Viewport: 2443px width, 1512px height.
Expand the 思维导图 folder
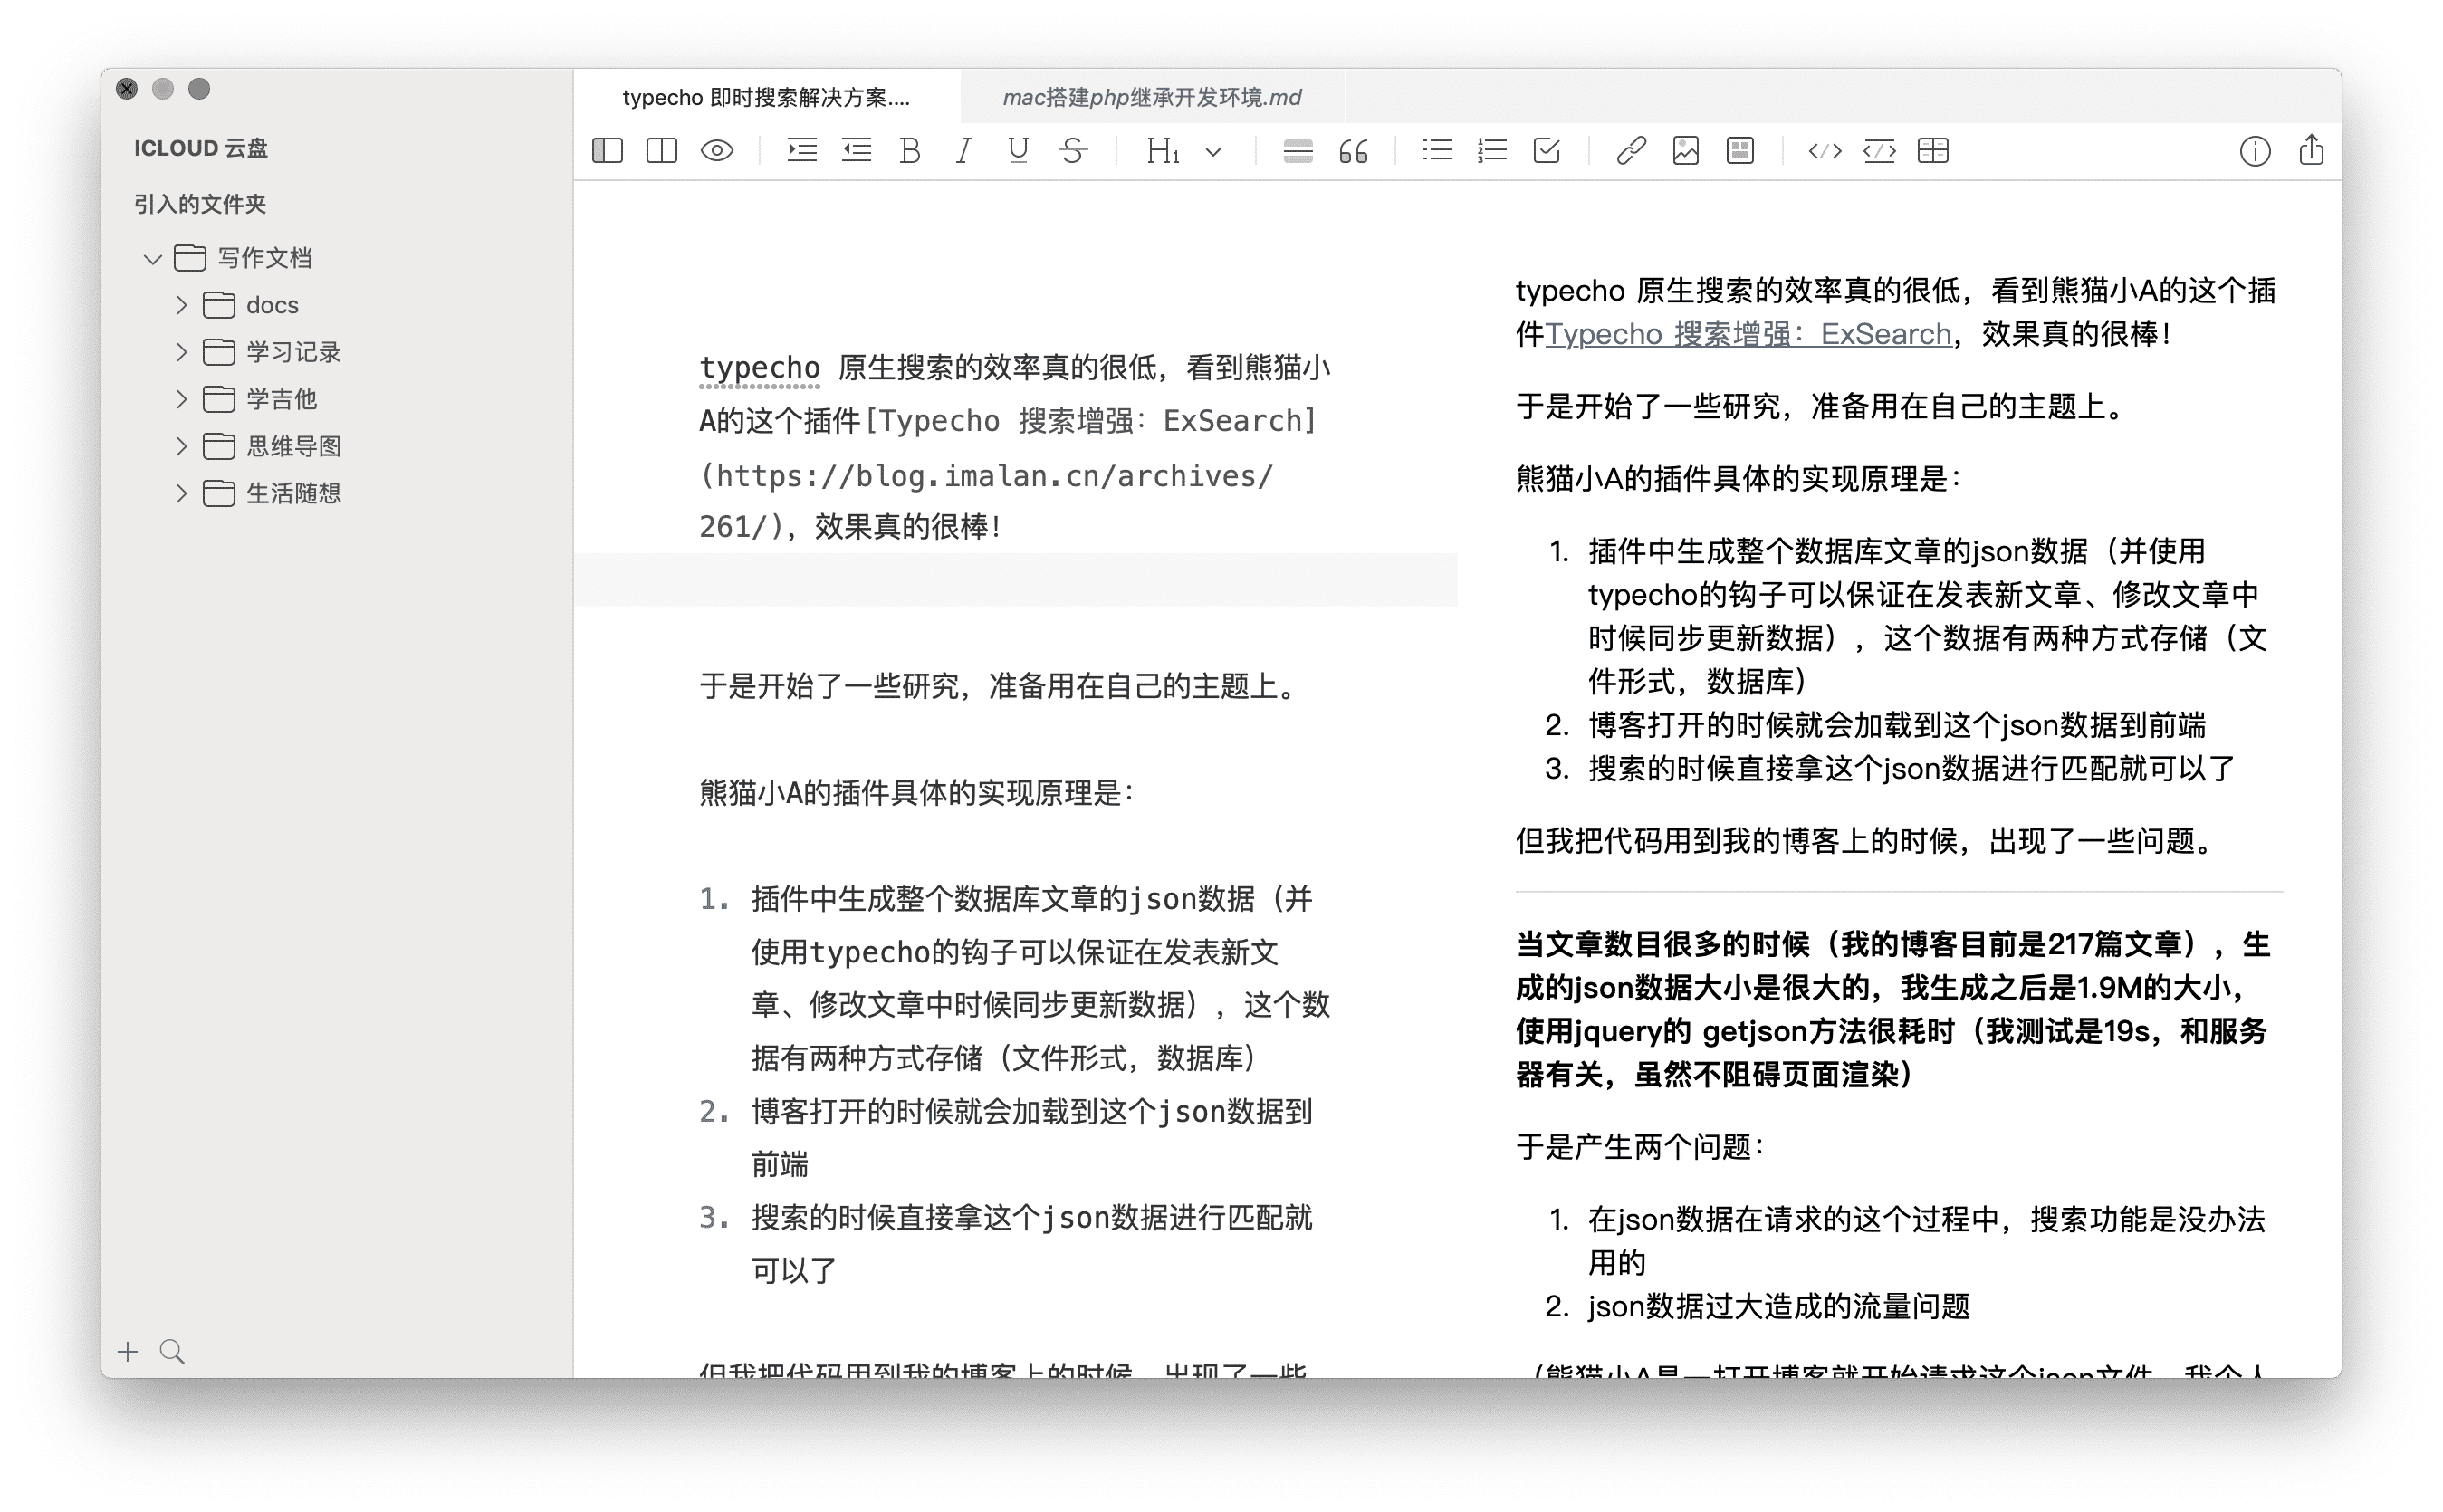click(x=181, y=446)
